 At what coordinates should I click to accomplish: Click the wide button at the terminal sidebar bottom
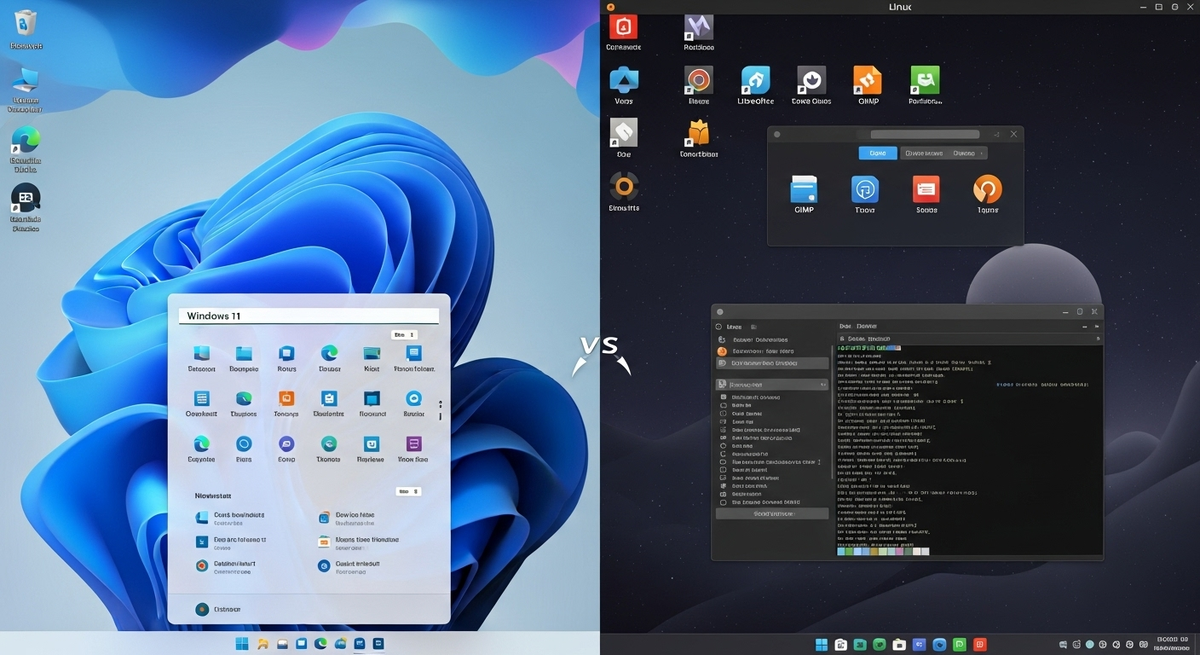click(x=772, y=514)
